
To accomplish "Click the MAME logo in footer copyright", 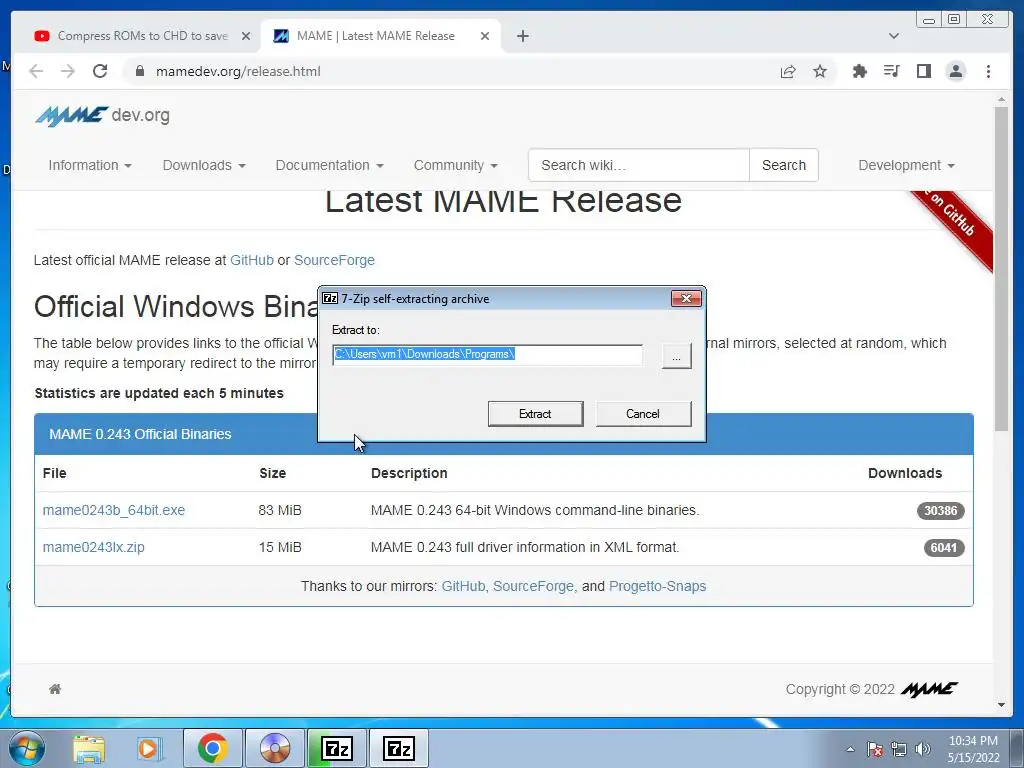I will pyautogui.click(x=929, y=689).
